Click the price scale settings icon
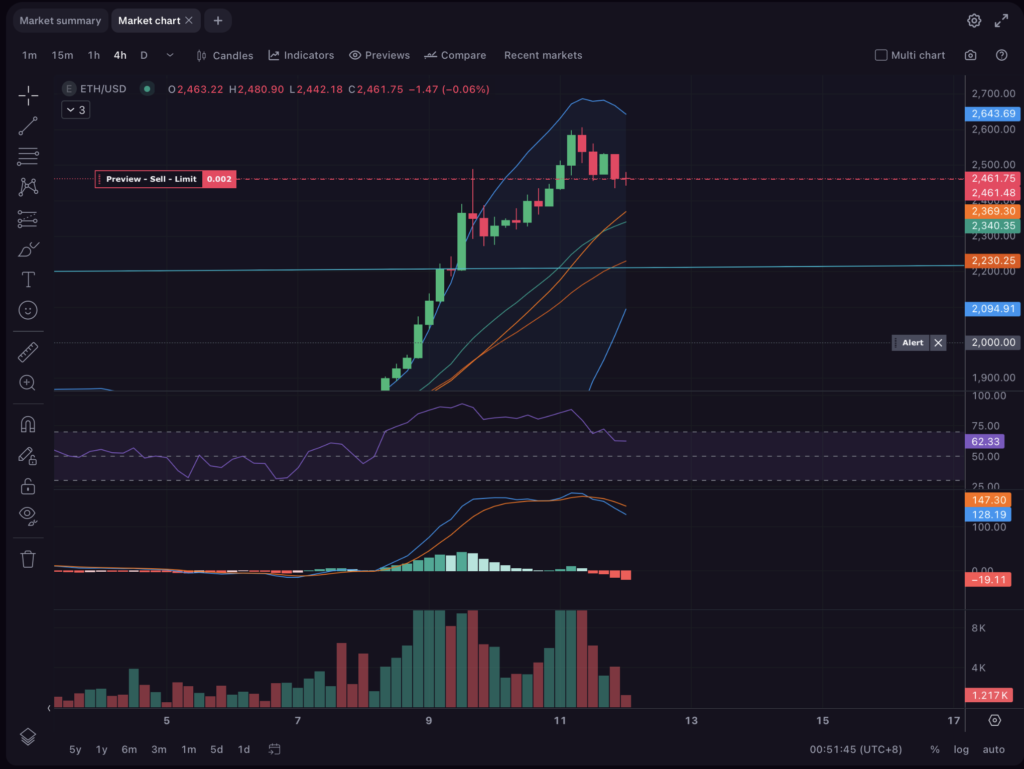Image resolution: width=1024 pixels, height=769 pixels. tap(995, 721)
